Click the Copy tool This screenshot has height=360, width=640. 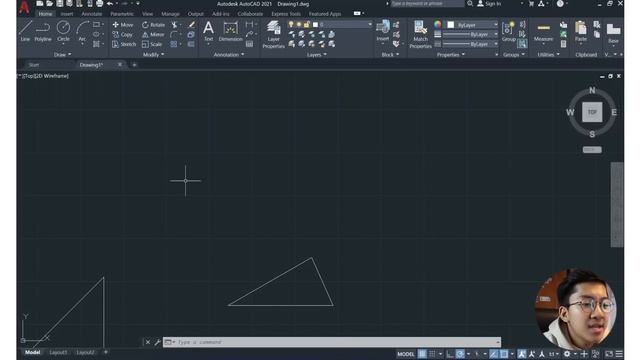(x=122, y=35)
